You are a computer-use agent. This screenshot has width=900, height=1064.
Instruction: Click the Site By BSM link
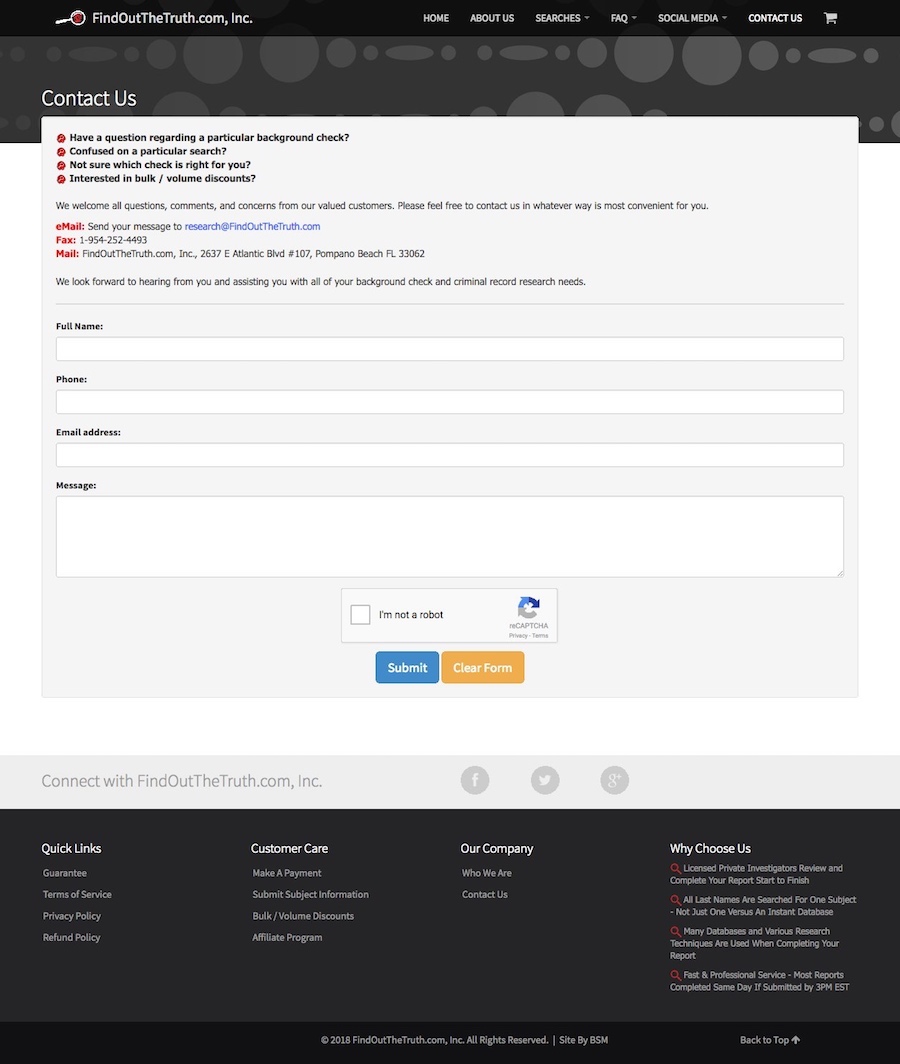pyautogui.click(x=584, y=1040)
